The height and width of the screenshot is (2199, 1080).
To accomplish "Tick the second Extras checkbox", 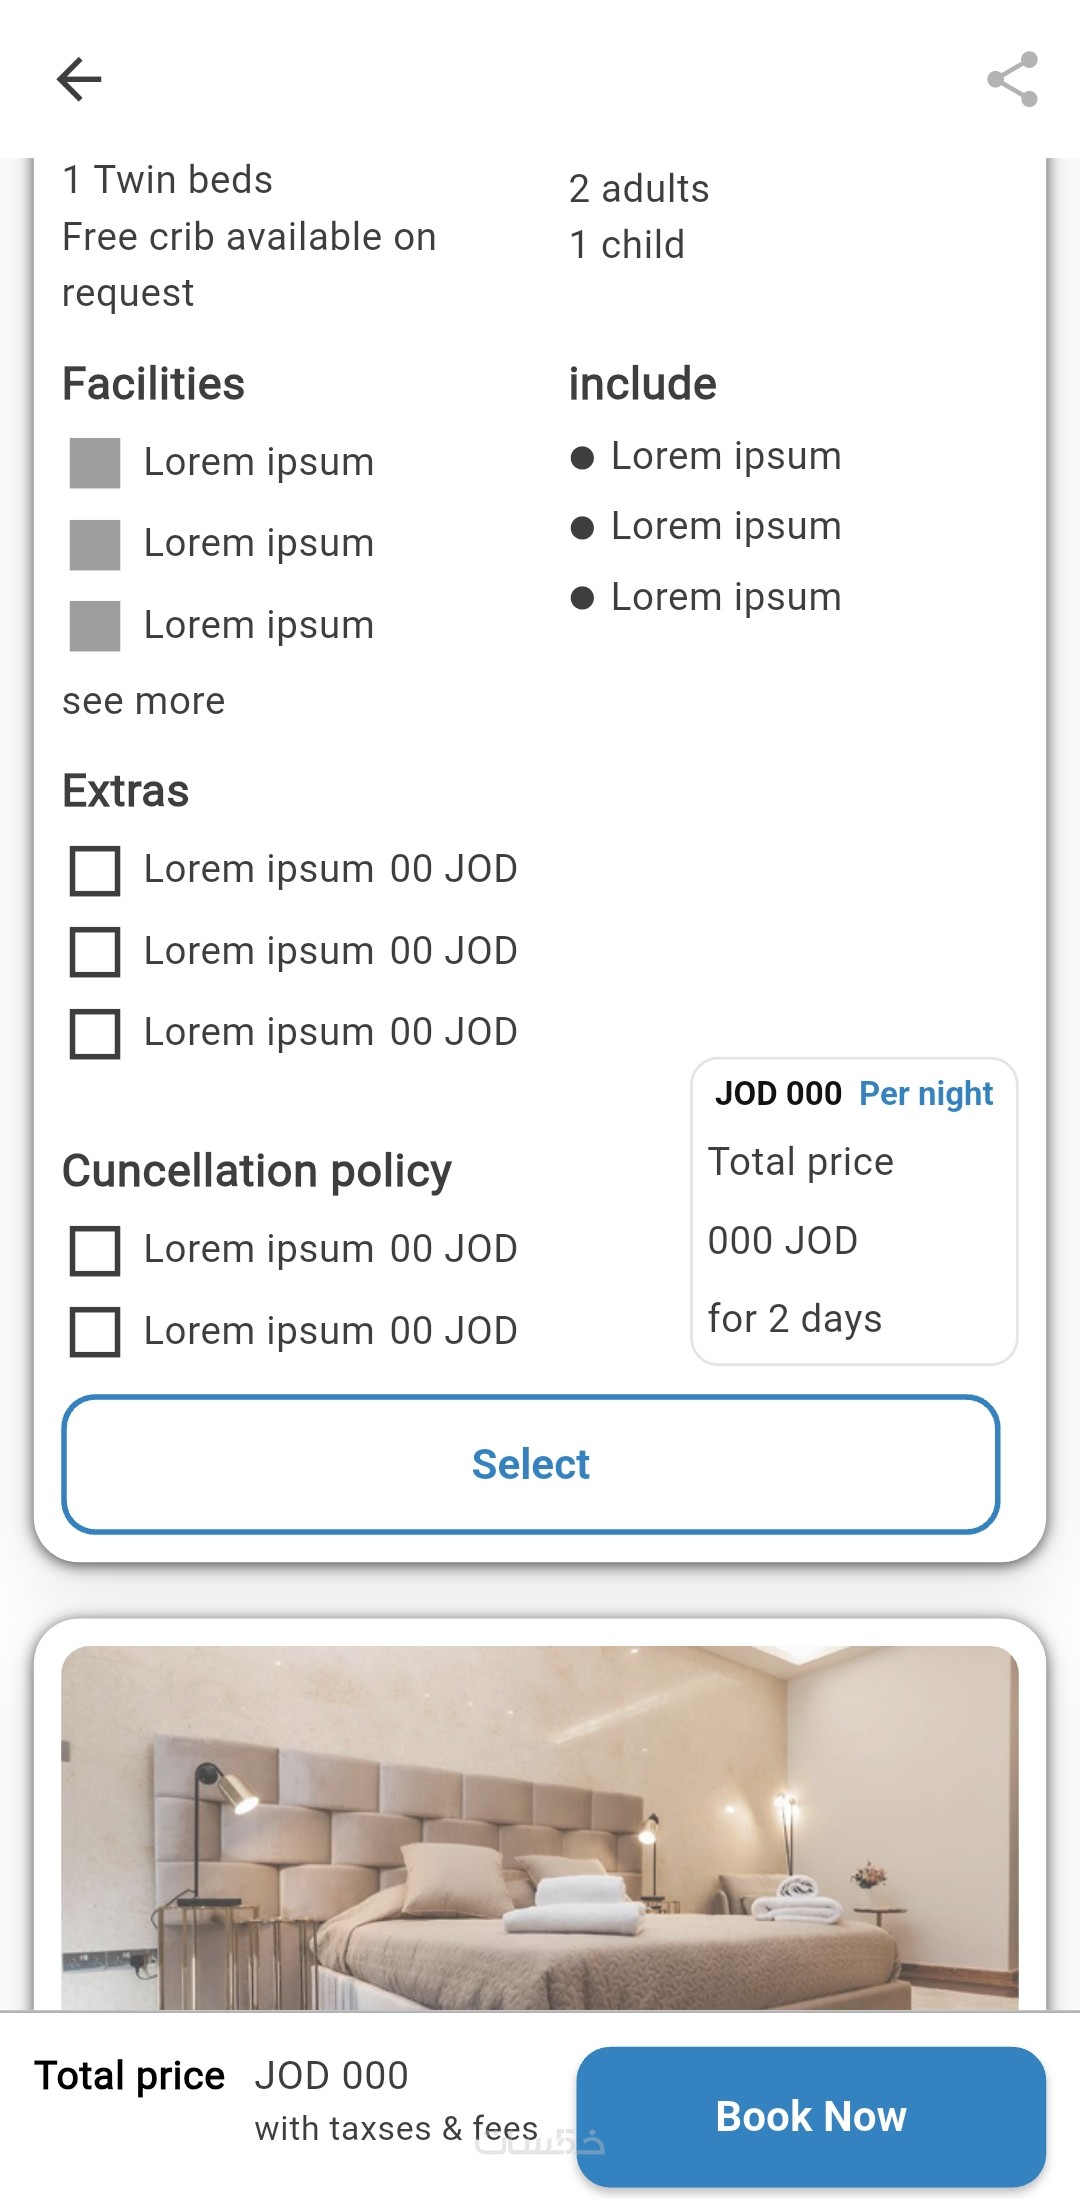I will (95, 952).
